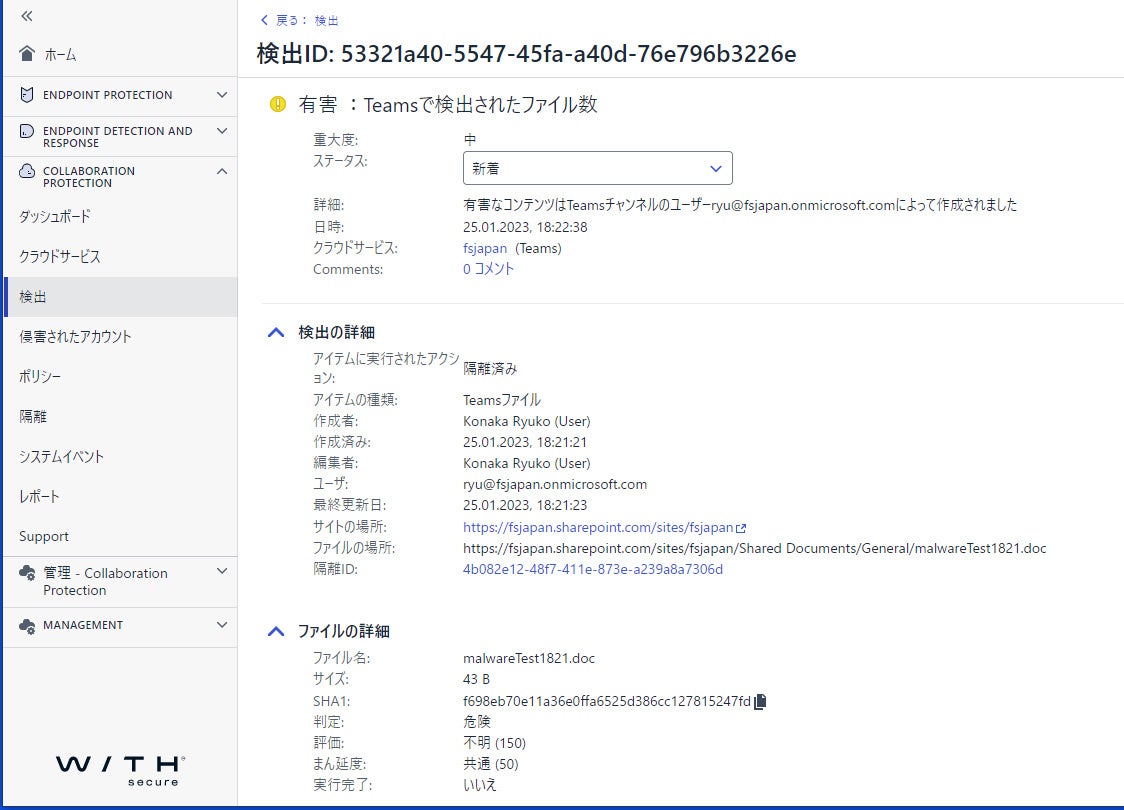
Task: Click 作成済み value 25.01.2023, 18:21:21
Action: [x=525, y=442]
